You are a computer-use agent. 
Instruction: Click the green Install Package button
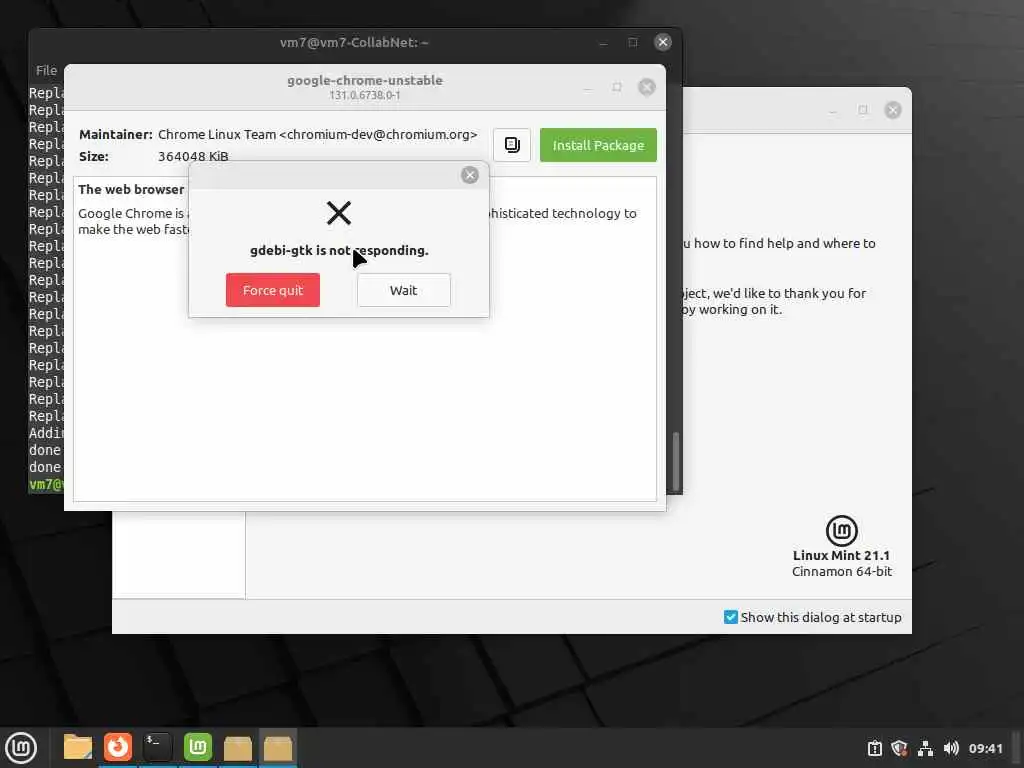pos(598,145)
